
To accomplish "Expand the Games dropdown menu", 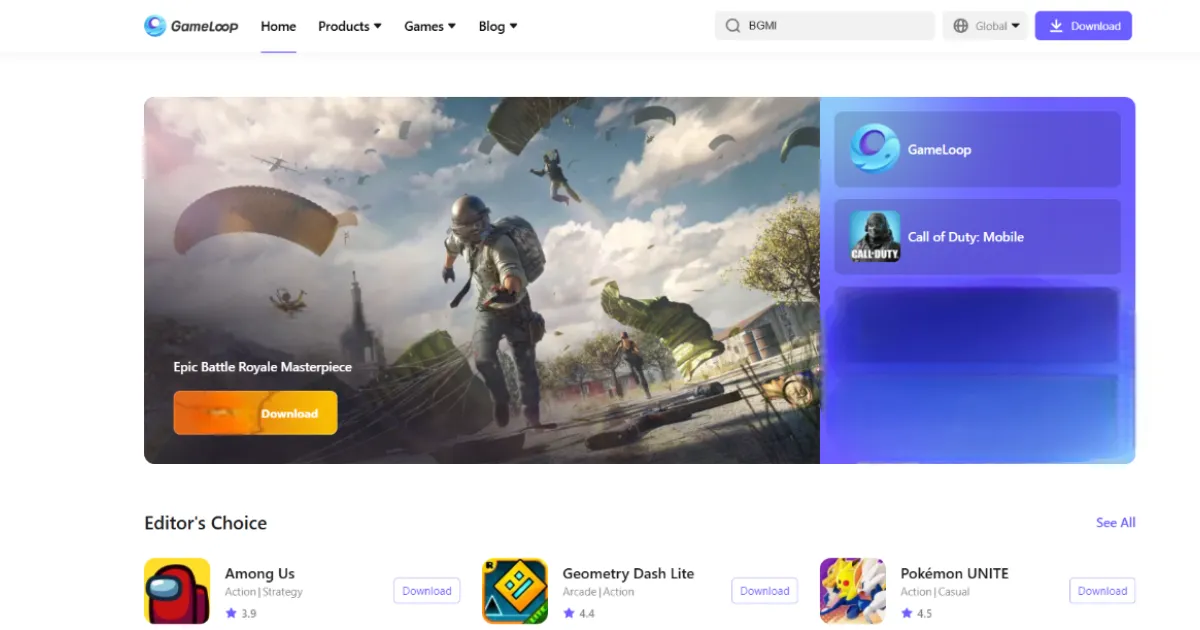I will [x=430, y=26].
